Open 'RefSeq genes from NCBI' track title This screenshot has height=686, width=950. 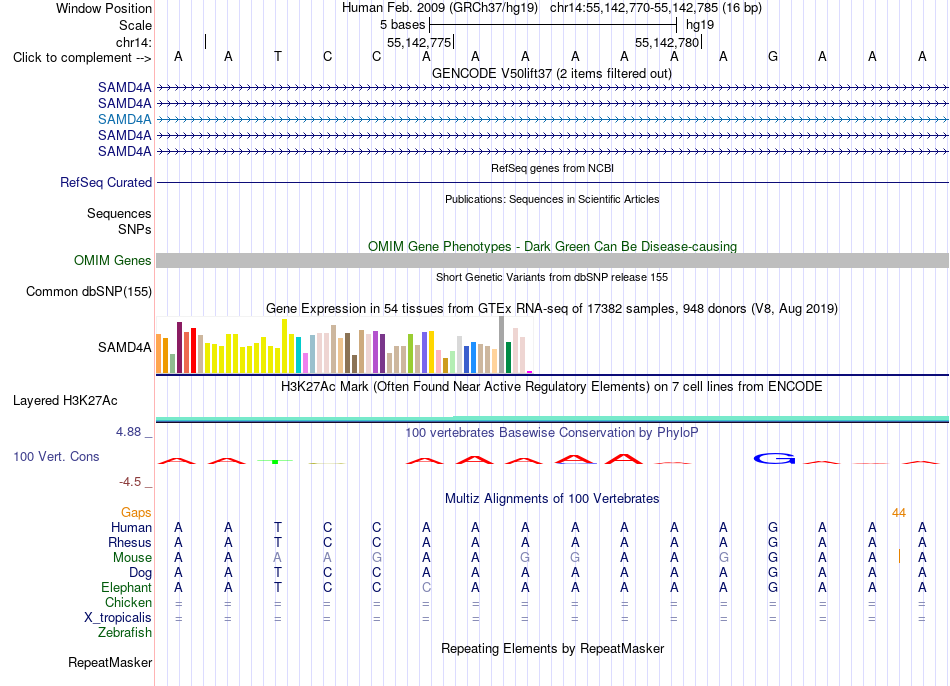[x=552, y=168]
